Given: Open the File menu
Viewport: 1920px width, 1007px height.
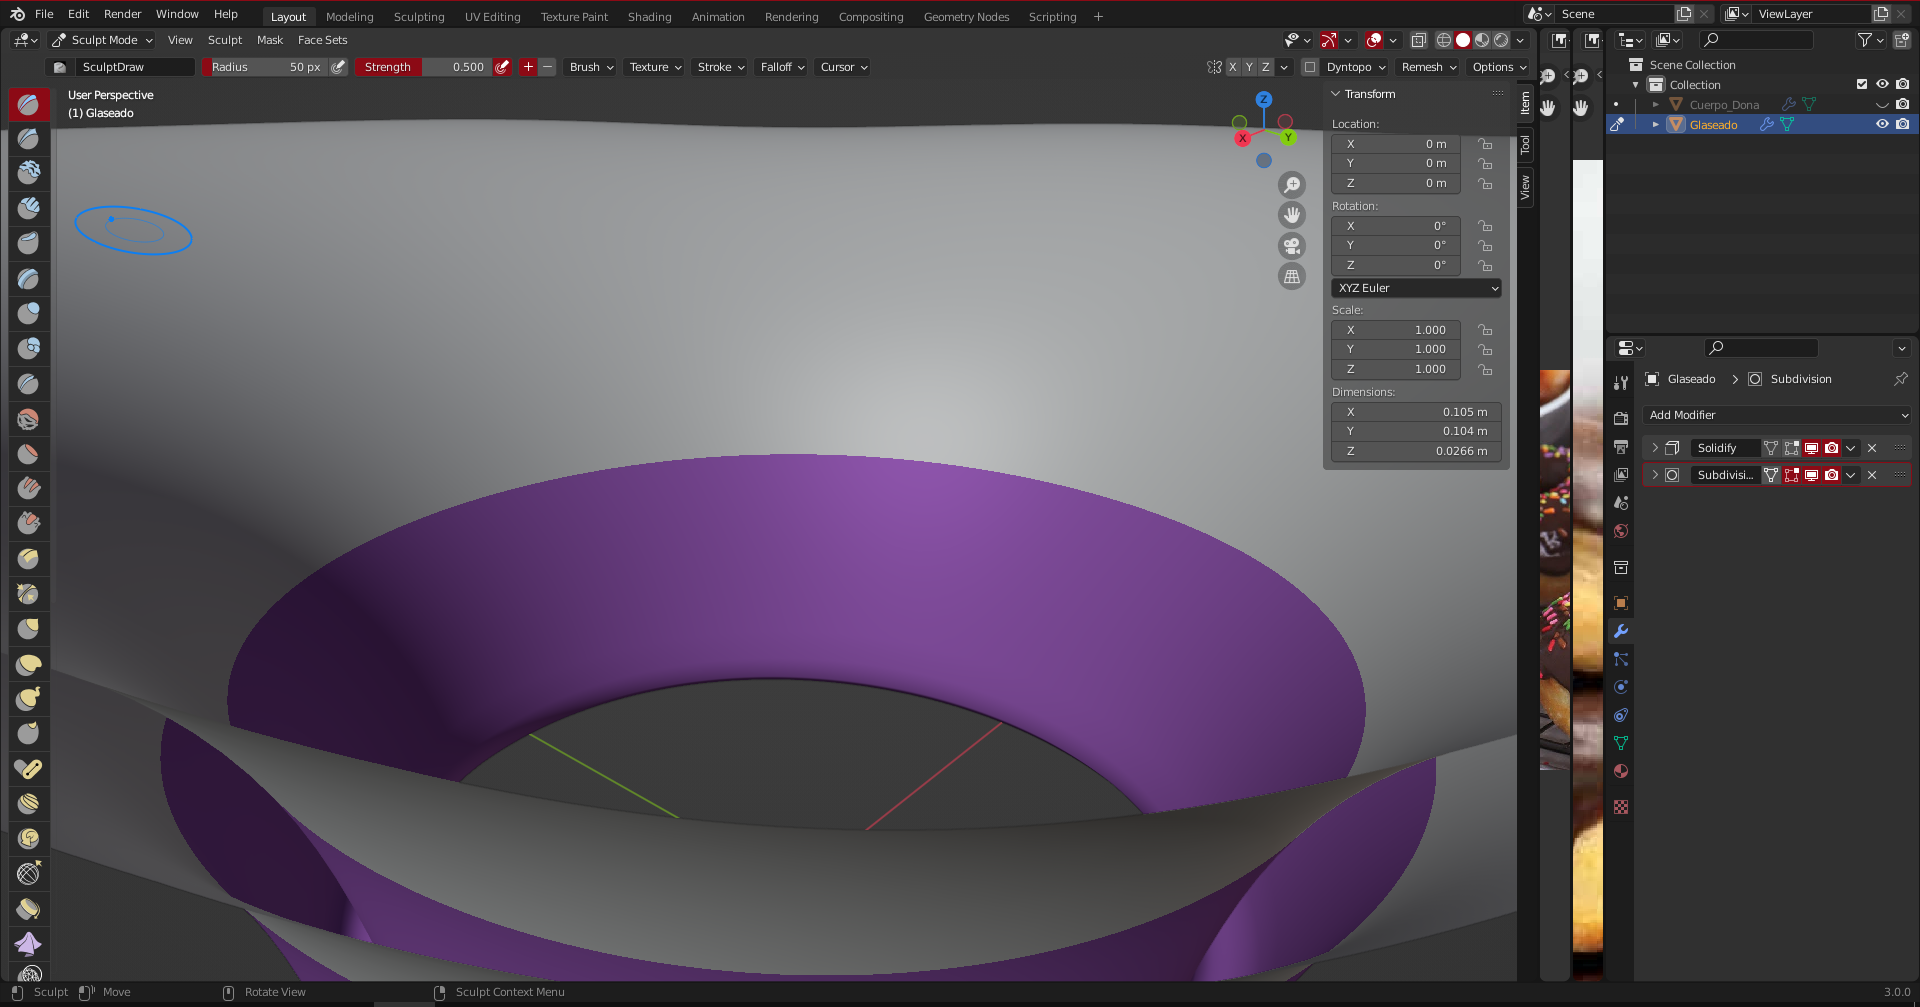Looking at the screenshot, I should click(x=44, y=14).
